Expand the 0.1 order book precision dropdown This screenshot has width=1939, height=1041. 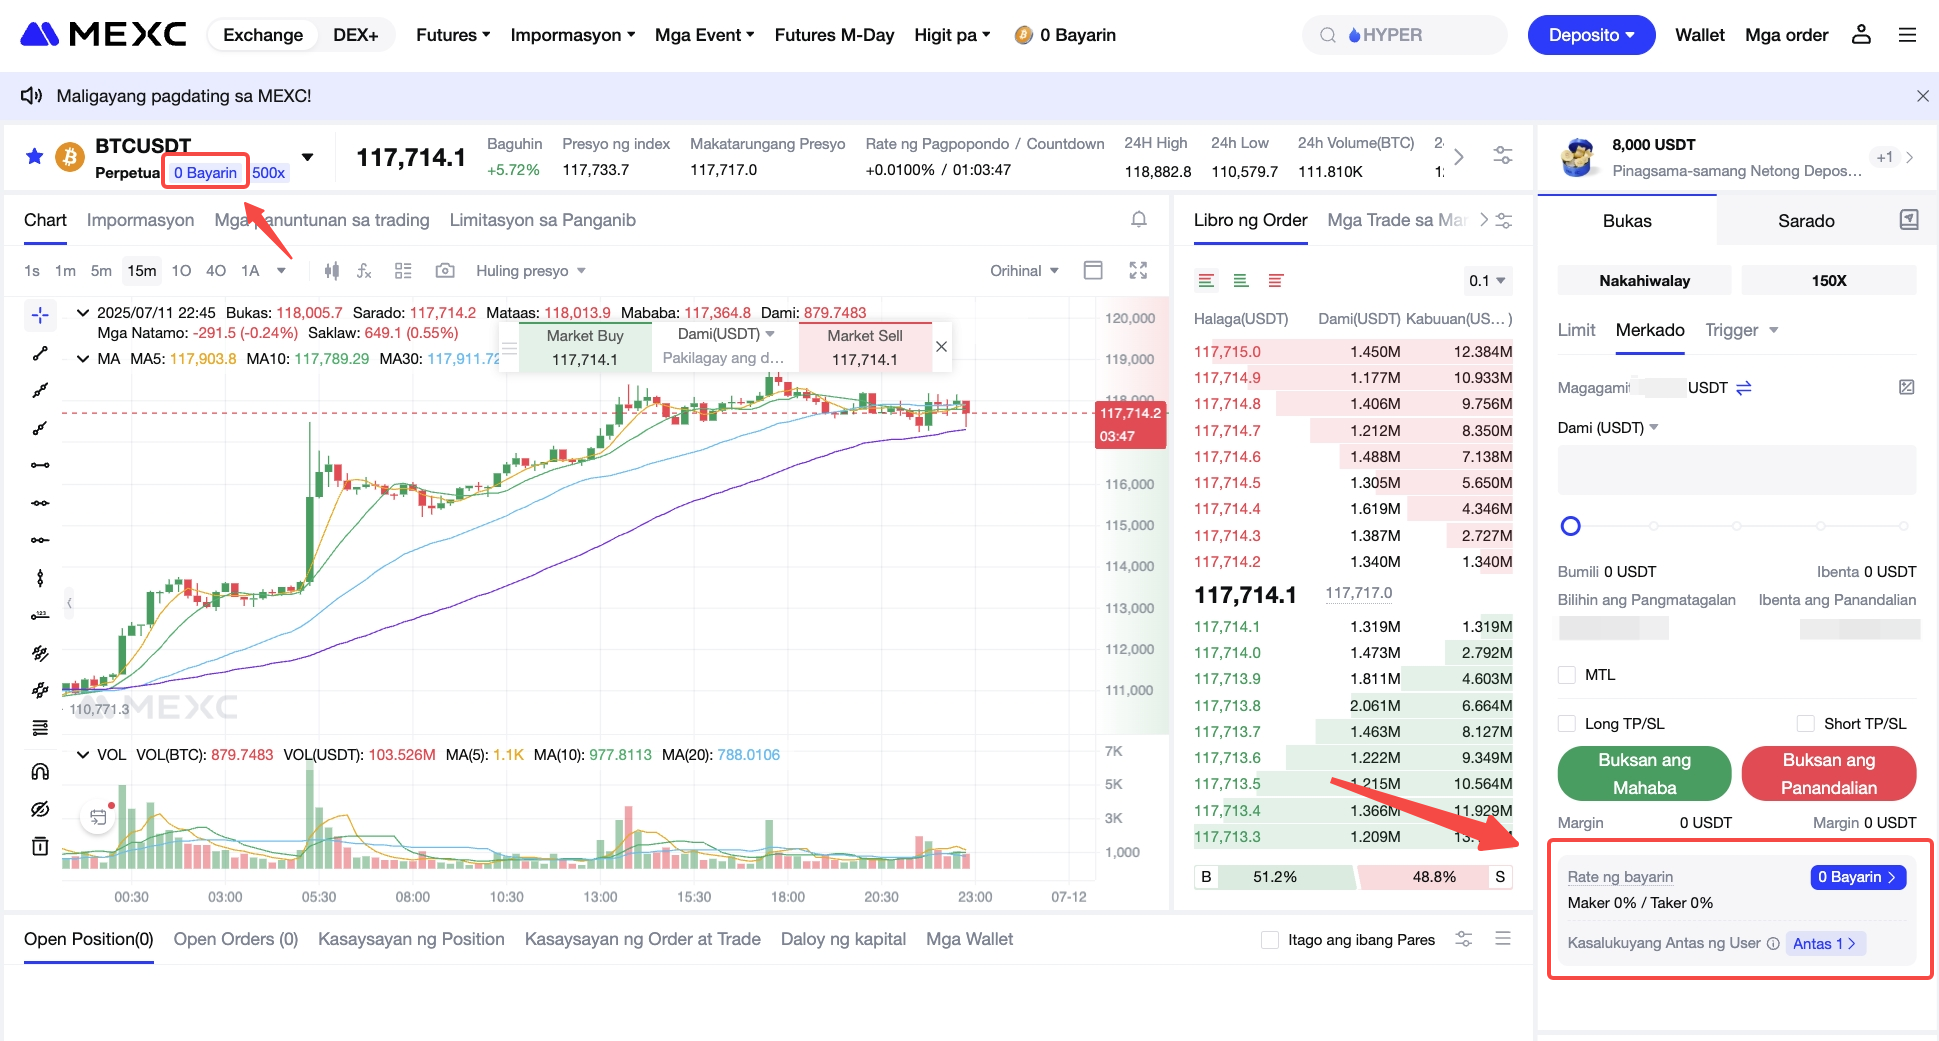coord(1487,281)
